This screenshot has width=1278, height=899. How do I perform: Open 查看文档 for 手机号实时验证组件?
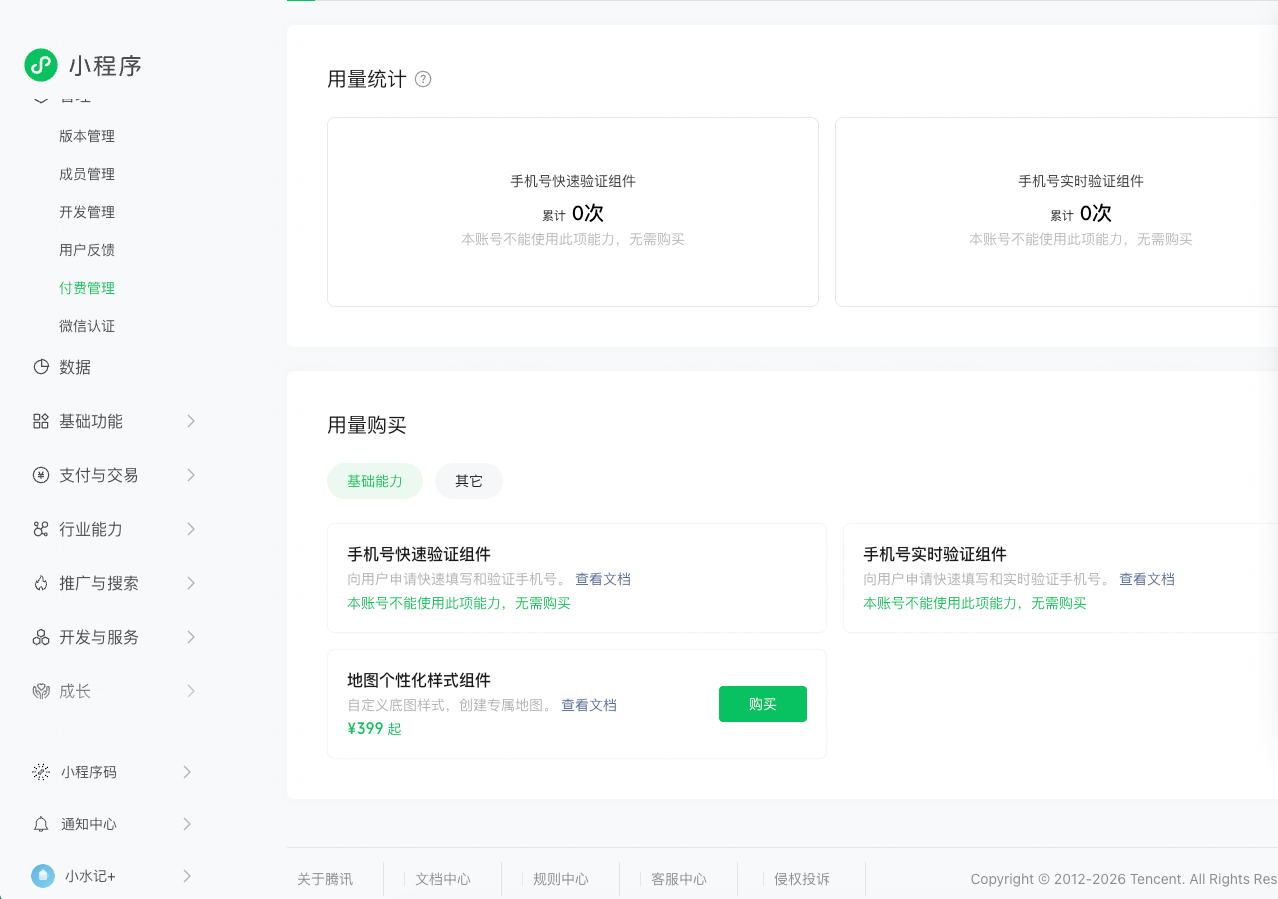[1147, 579]
